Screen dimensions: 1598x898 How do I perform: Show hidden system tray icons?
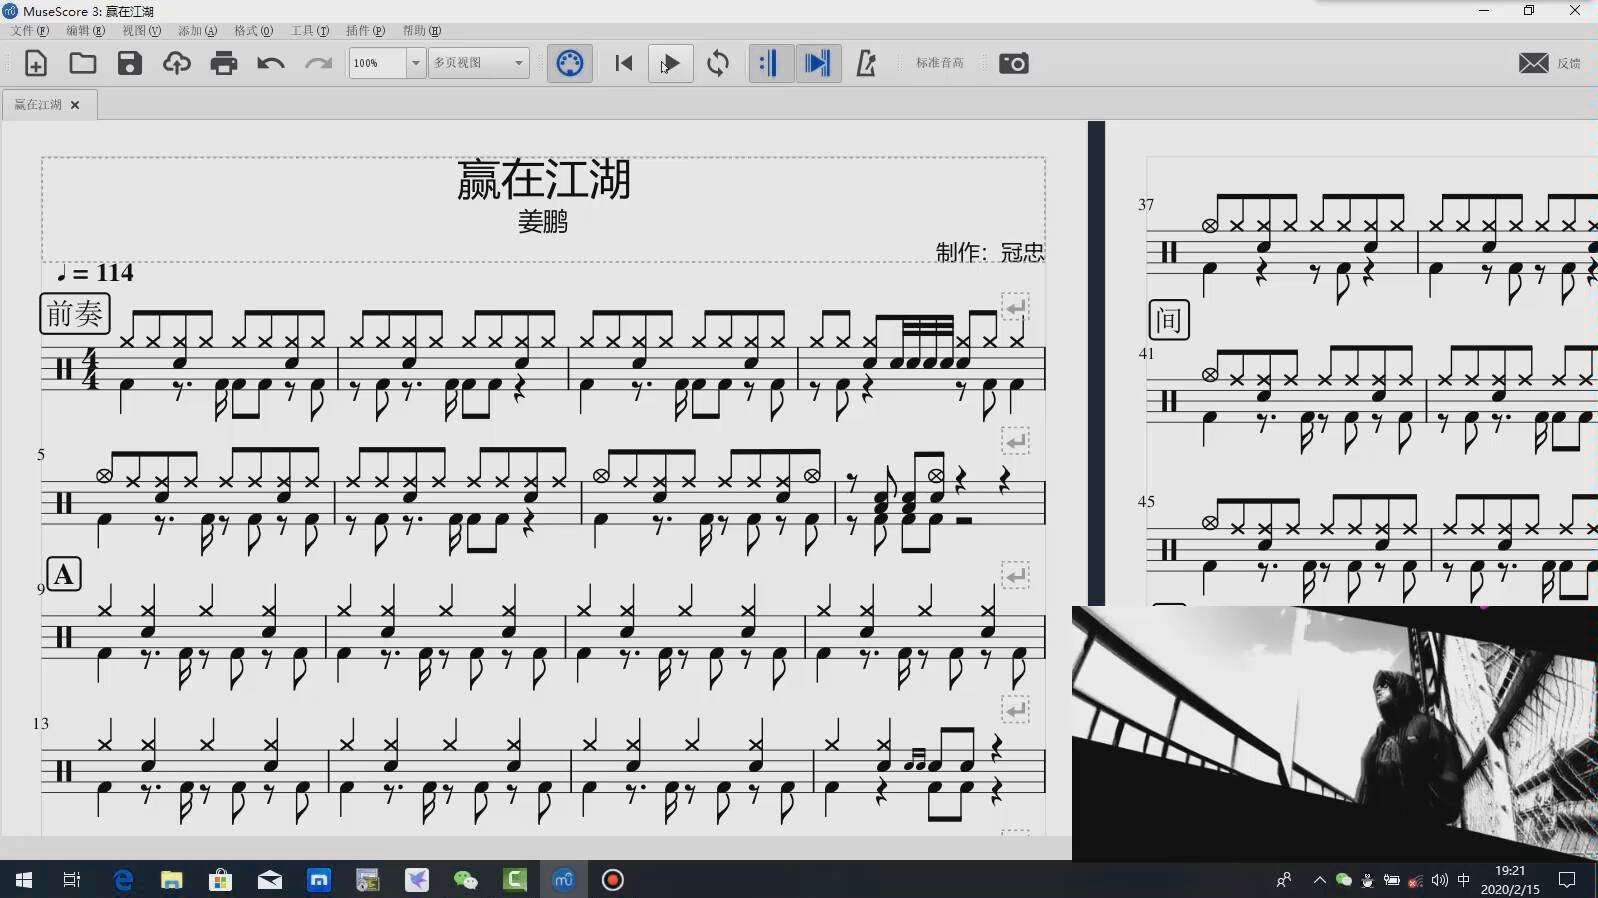coord(1319,880)
